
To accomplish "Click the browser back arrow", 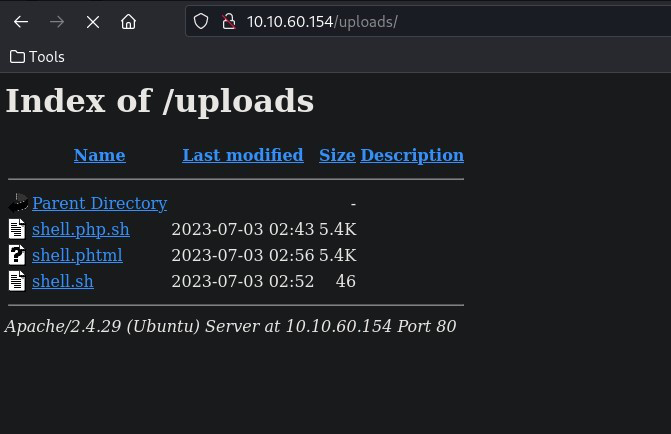I will 21,21.
